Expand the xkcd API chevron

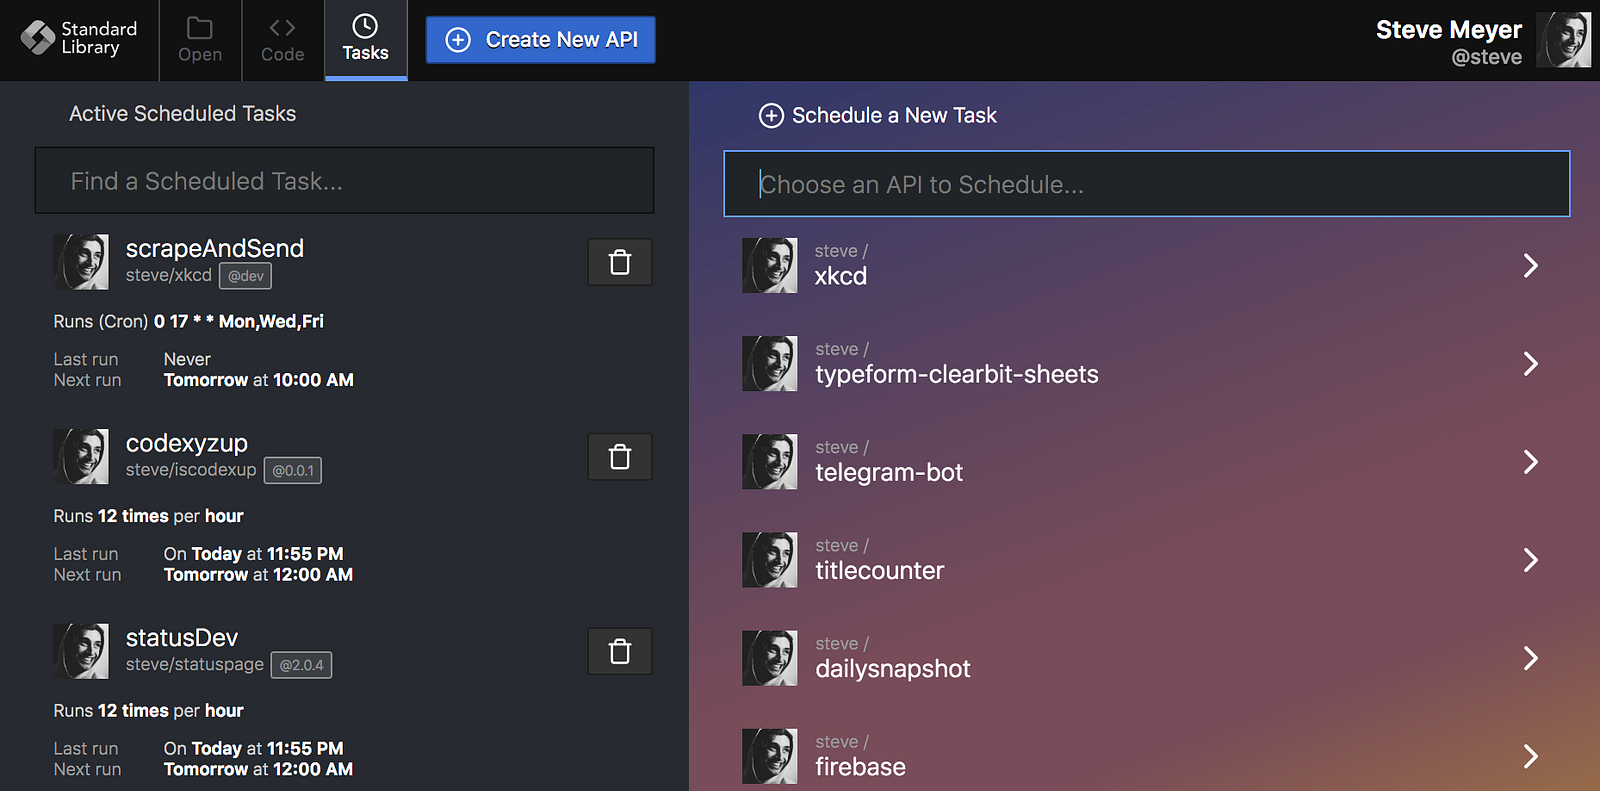[x=1530, y=265]
